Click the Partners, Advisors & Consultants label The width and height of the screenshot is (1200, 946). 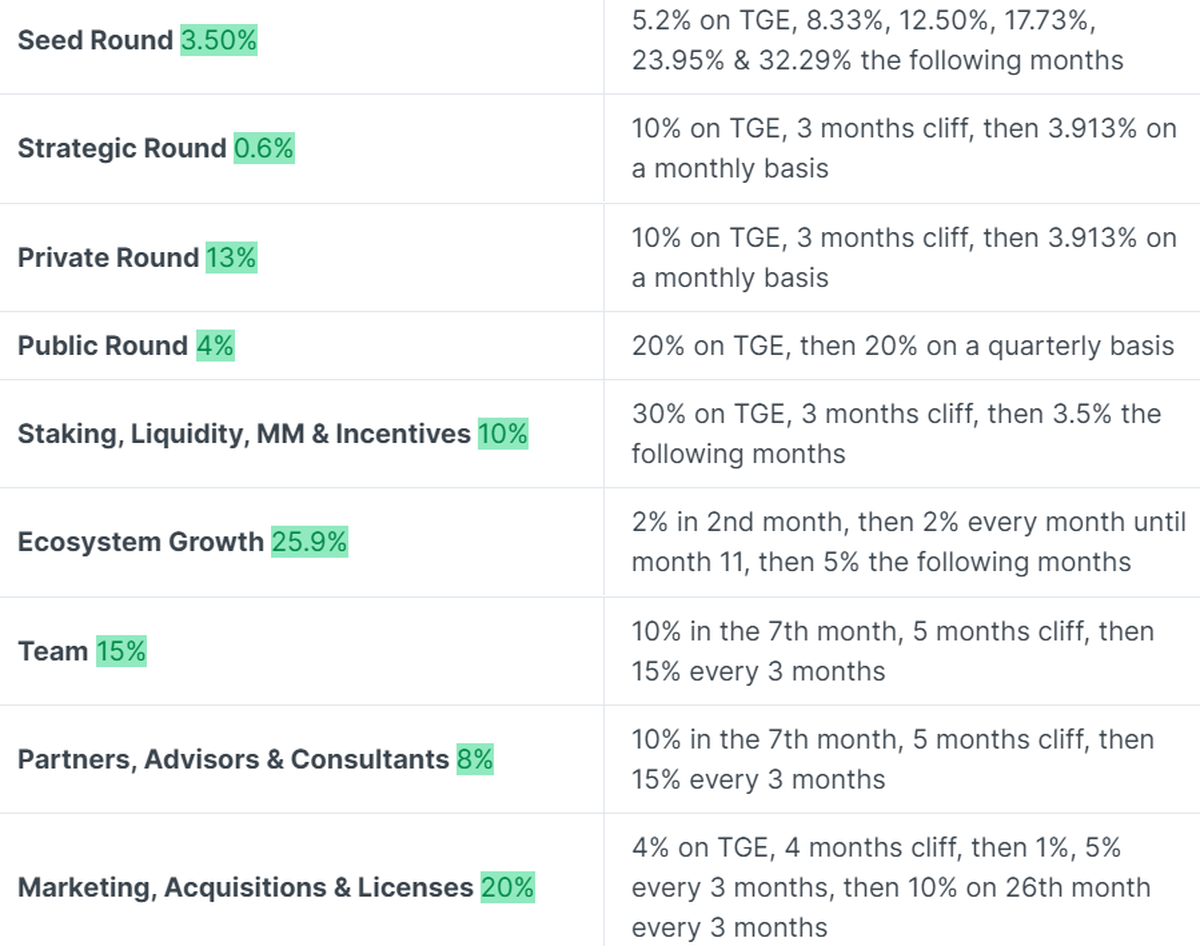pyautogui.click(x=232, y=760)
